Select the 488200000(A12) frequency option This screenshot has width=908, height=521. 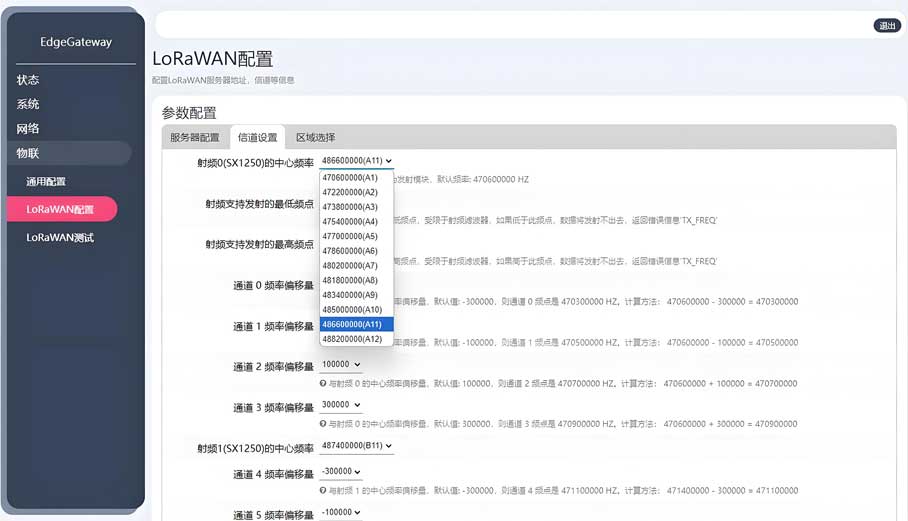[x=352, y=339]
